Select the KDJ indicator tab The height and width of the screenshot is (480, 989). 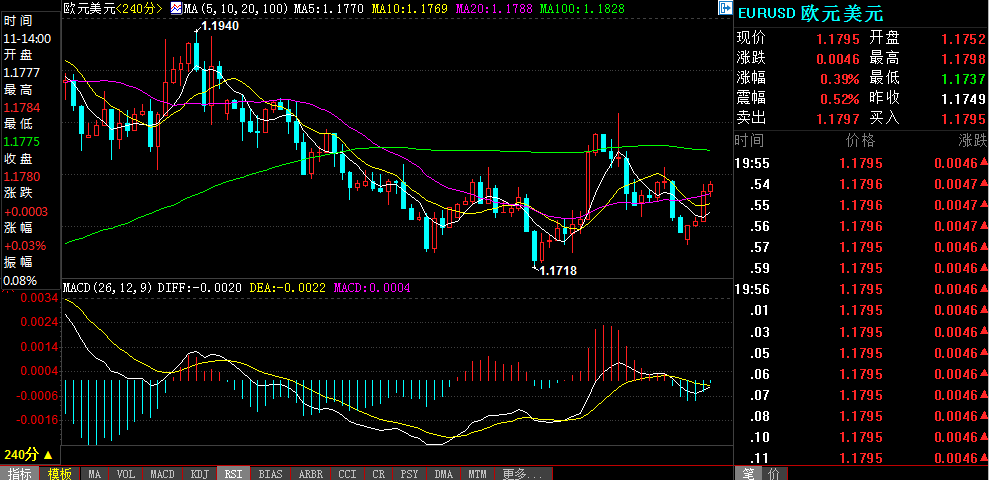tap(199, 473)
